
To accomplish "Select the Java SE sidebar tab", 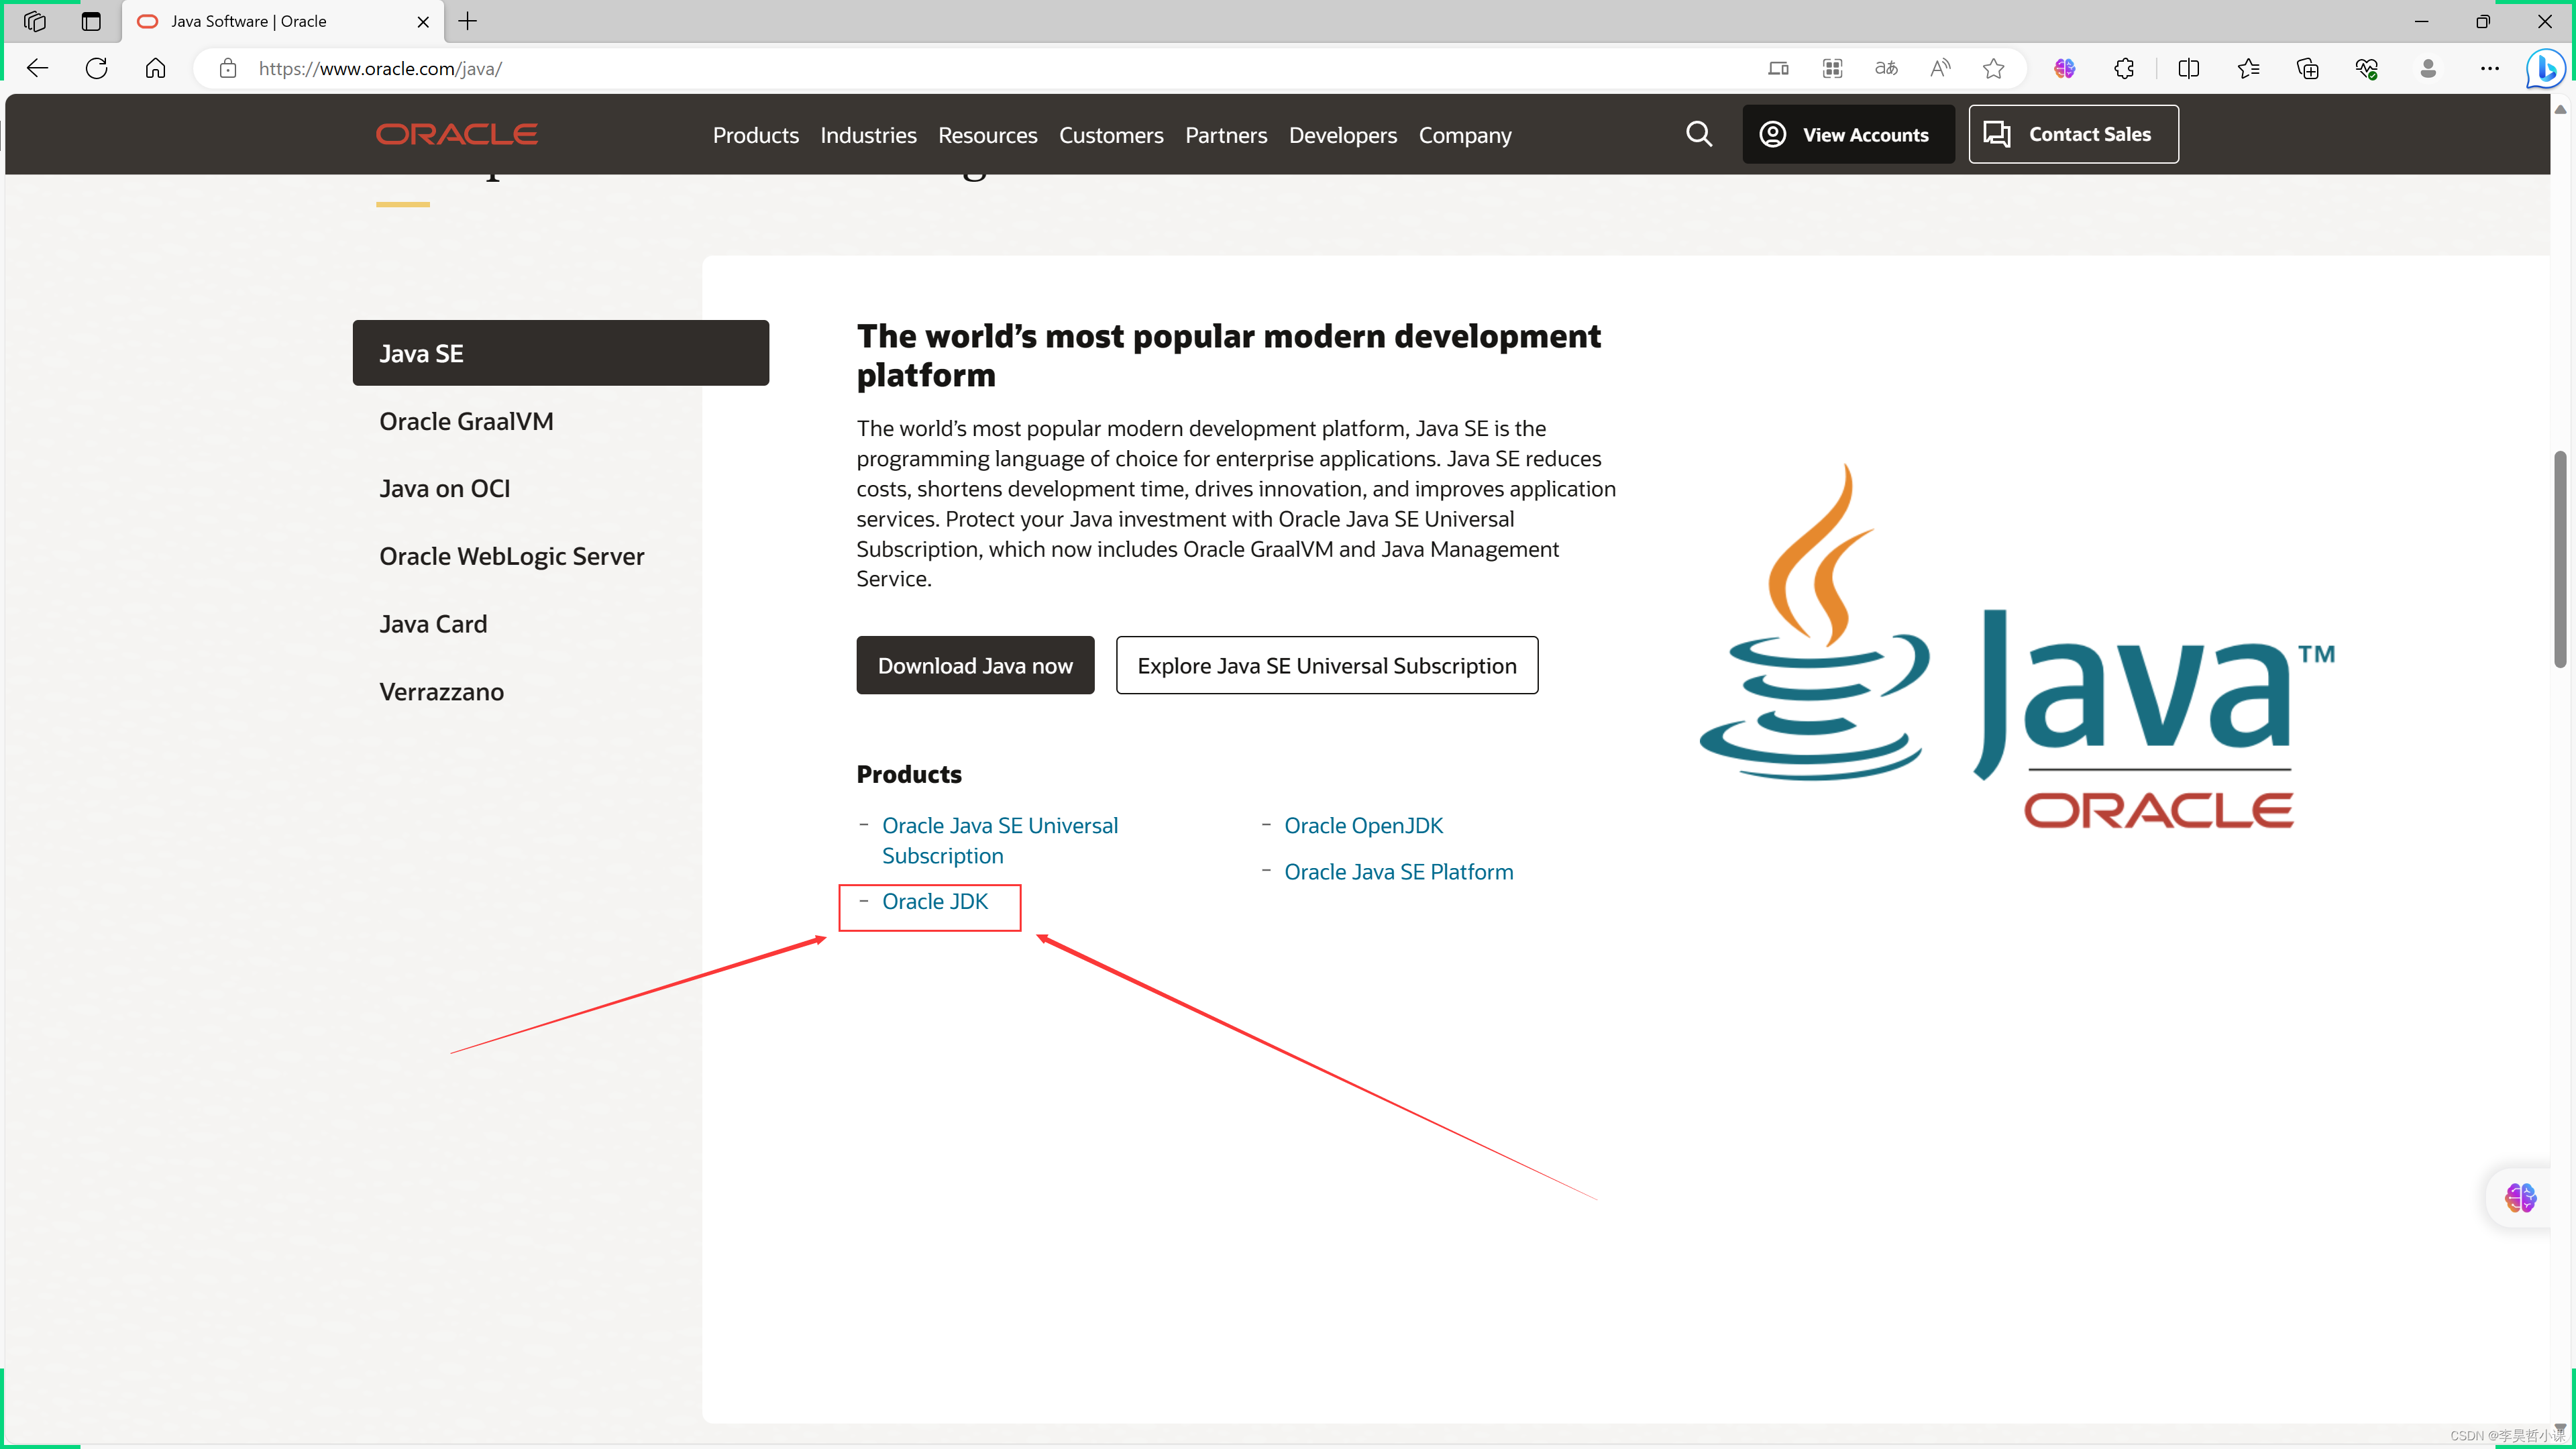I will coord(560,353).
